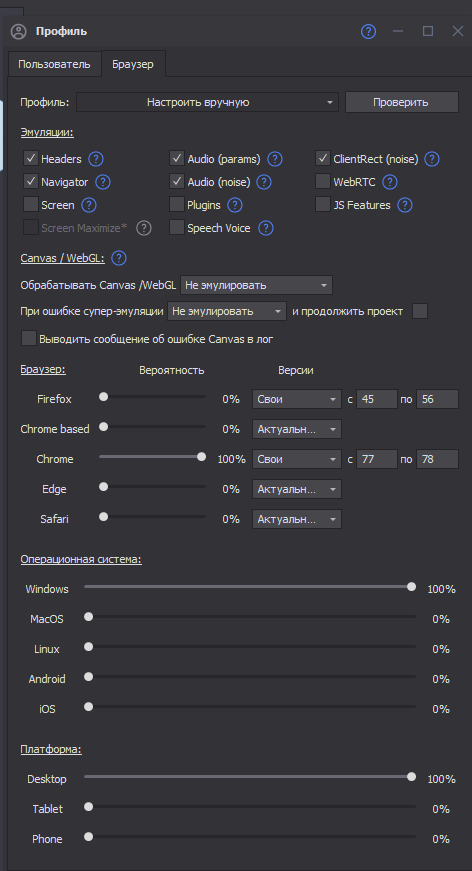Open help for Audio (noise)
The width and height of the screenshot is (472, 871).
pyautogui.click(x=264, y=182)
